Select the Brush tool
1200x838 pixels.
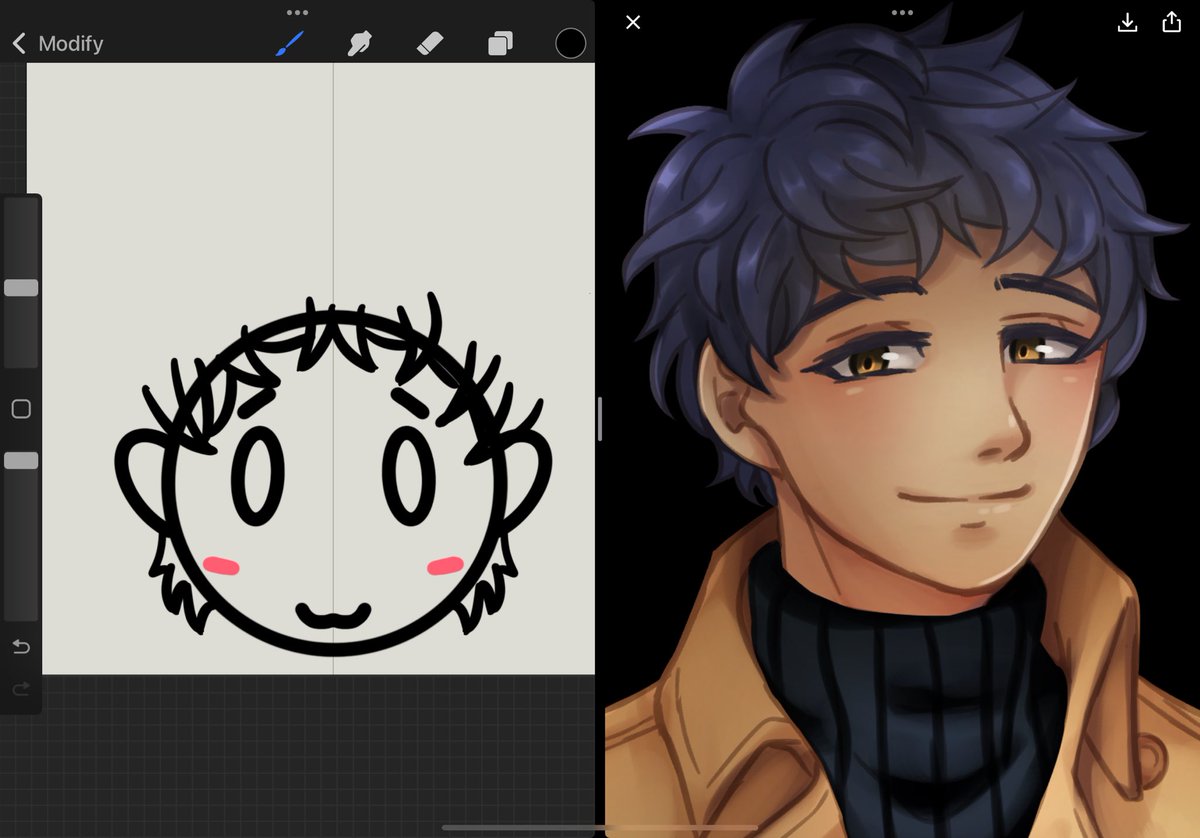pyautogui.click(x=289, y=43)
